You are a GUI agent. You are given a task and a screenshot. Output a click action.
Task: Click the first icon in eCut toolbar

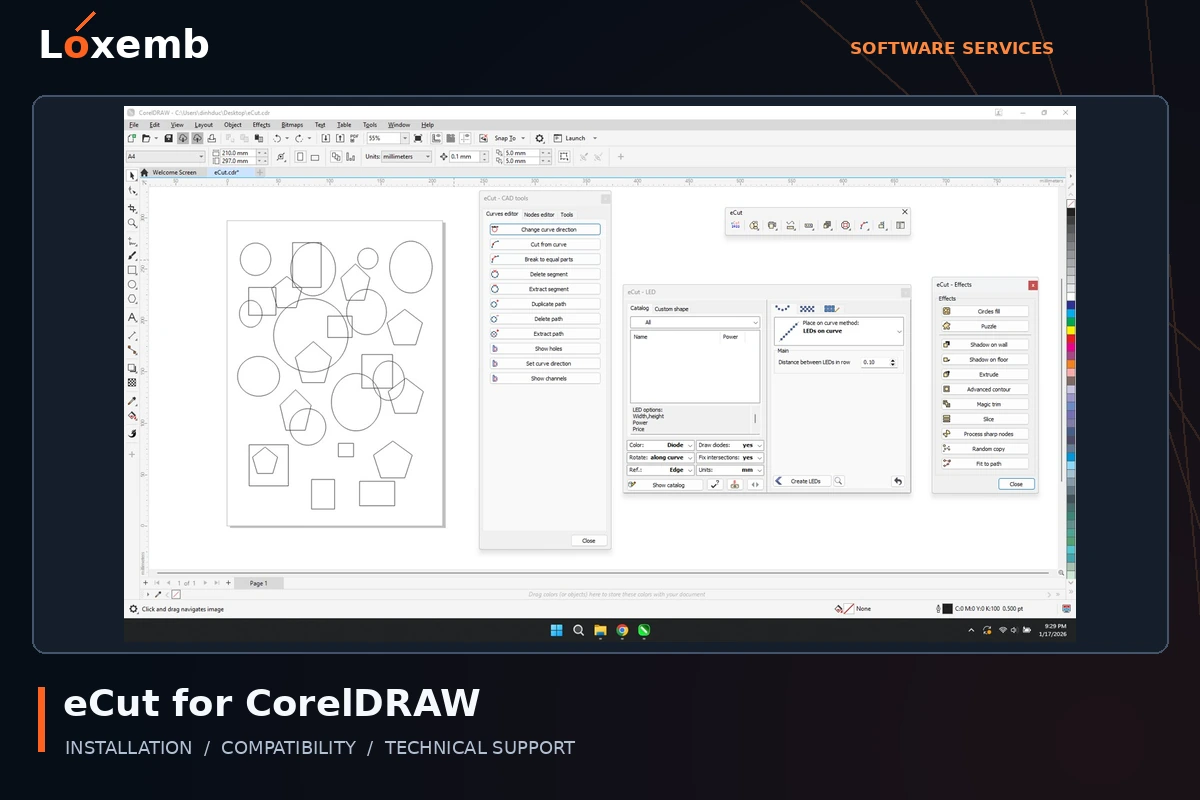pyautogui.click(x=735, y=225)
